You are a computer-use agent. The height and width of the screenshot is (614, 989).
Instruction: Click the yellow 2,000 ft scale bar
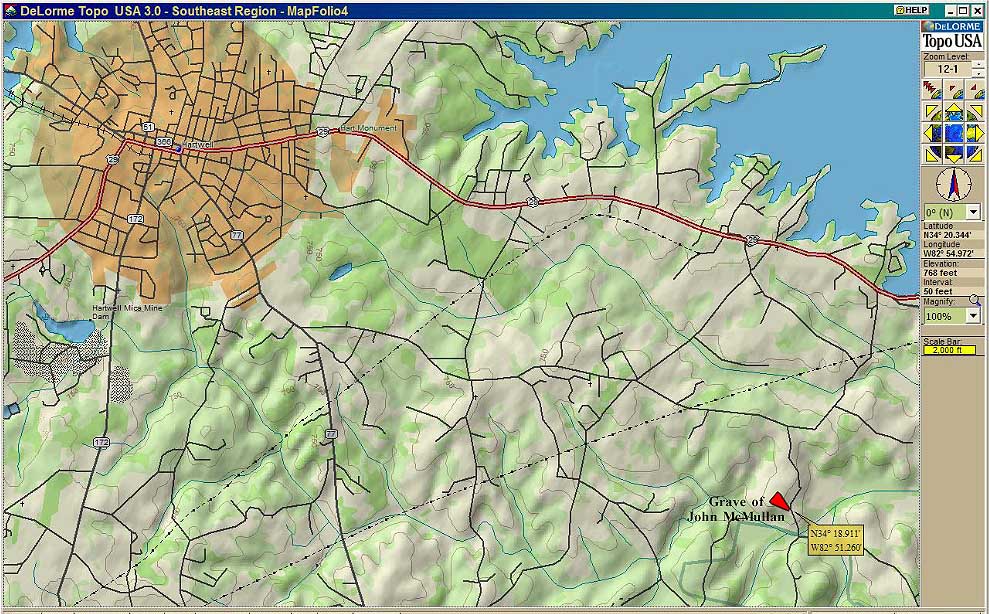[952, 350]
